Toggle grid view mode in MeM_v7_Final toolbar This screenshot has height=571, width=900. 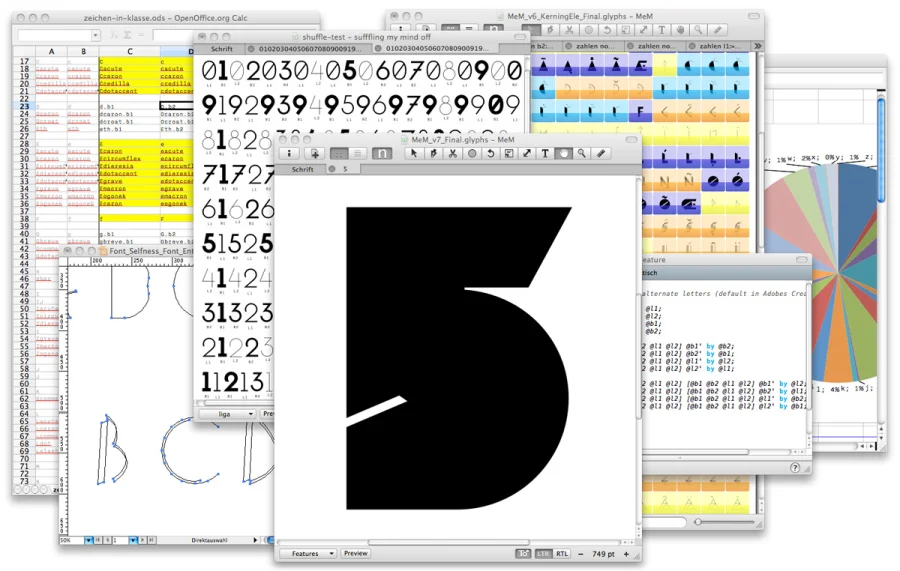tap(340, 154)
